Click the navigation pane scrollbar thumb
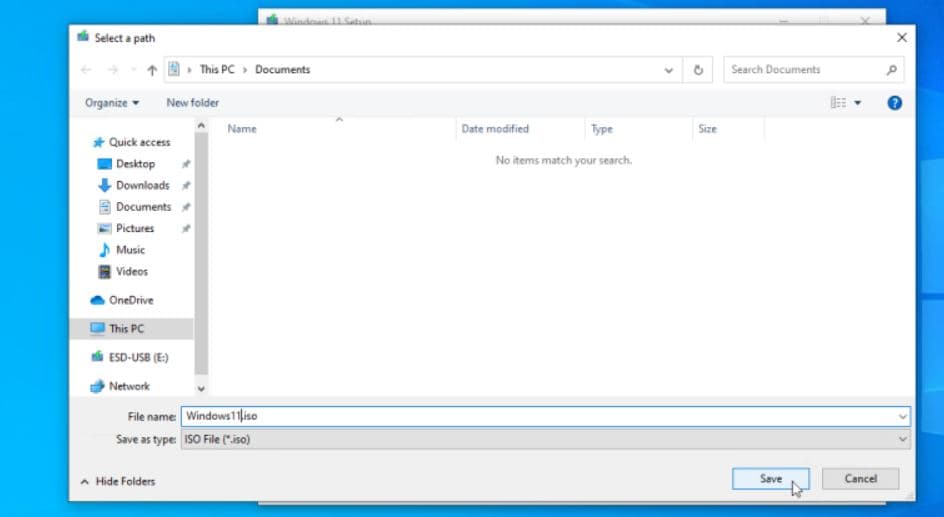The image size is (944, 517). tap(201, 253)
